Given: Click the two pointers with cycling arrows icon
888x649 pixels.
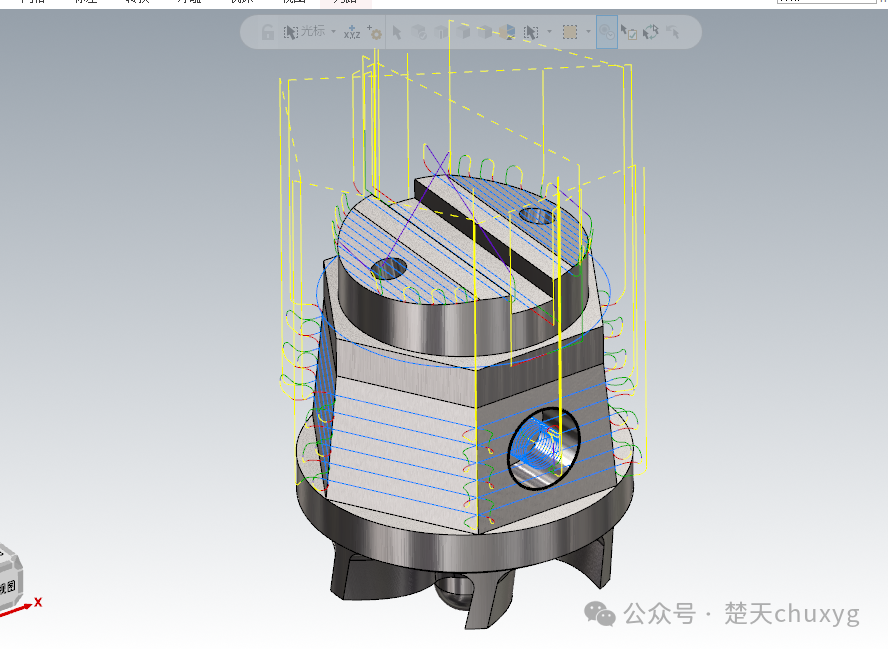Looking at the screenshot, I should [x=651, y=32].
